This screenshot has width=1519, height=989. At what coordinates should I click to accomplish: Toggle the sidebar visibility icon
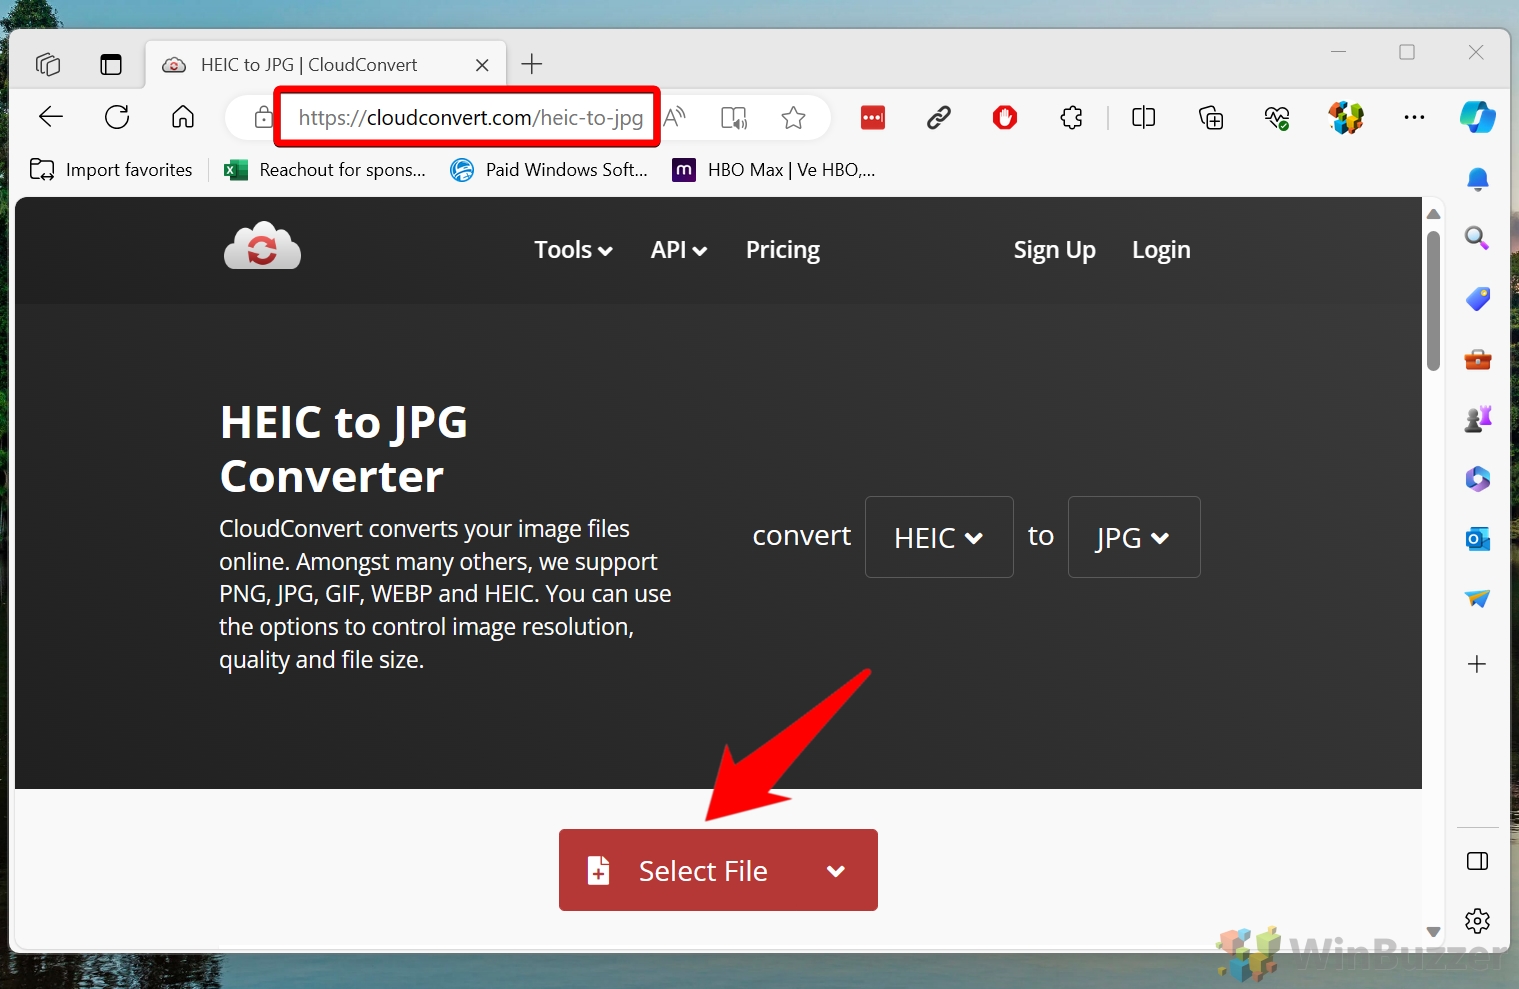click(1477, 862)
